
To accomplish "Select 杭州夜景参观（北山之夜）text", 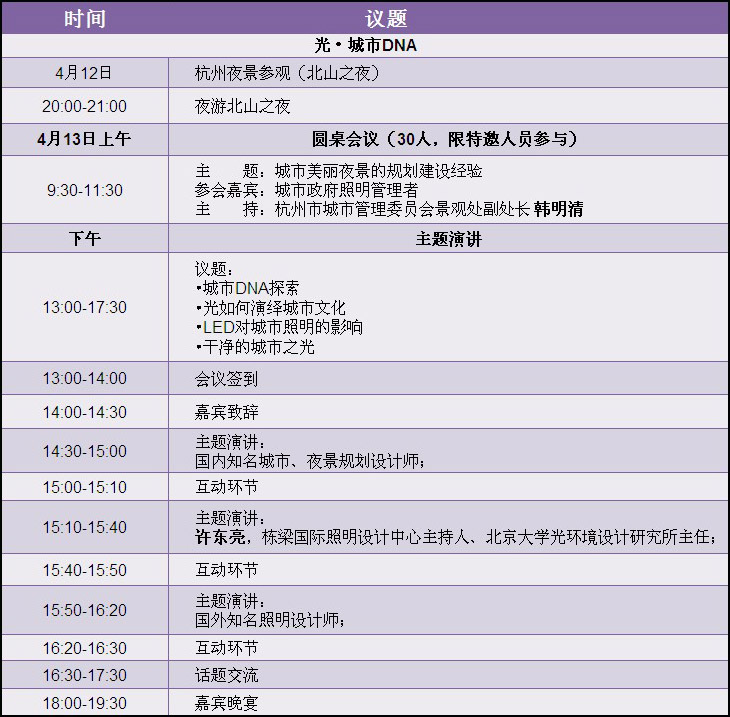I will point(287,73).
